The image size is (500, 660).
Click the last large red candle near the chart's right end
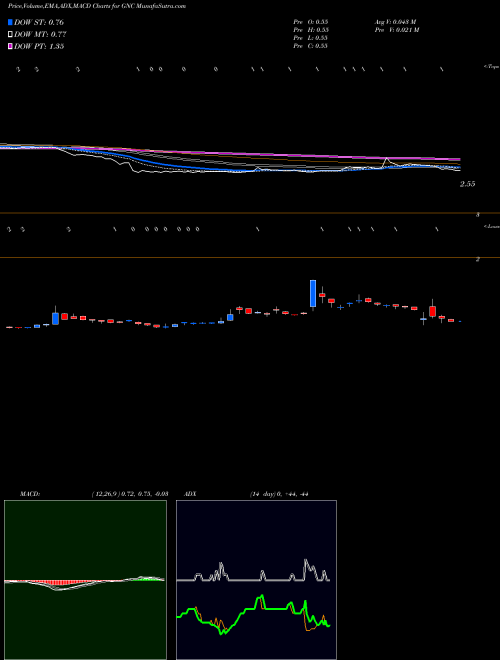[432, 311]
